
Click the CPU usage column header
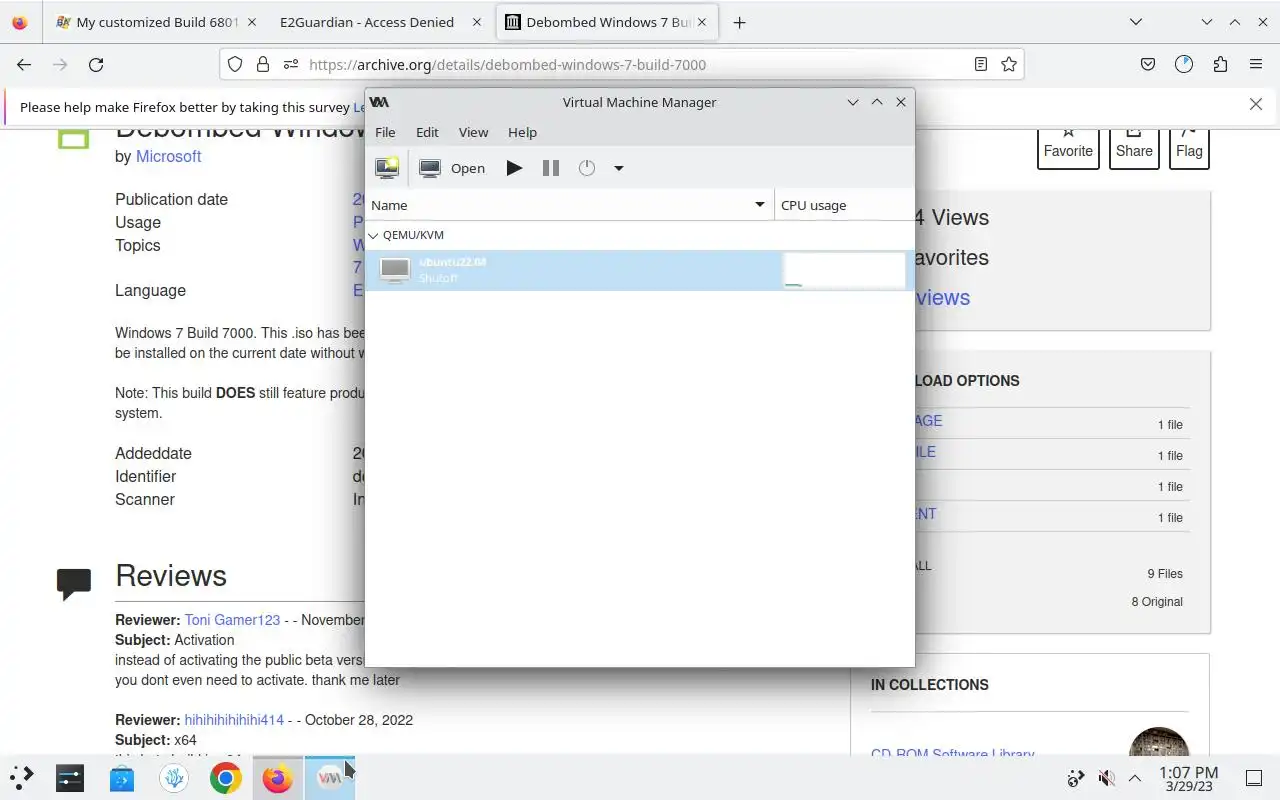pyautogui.click(x=844, y=205)
